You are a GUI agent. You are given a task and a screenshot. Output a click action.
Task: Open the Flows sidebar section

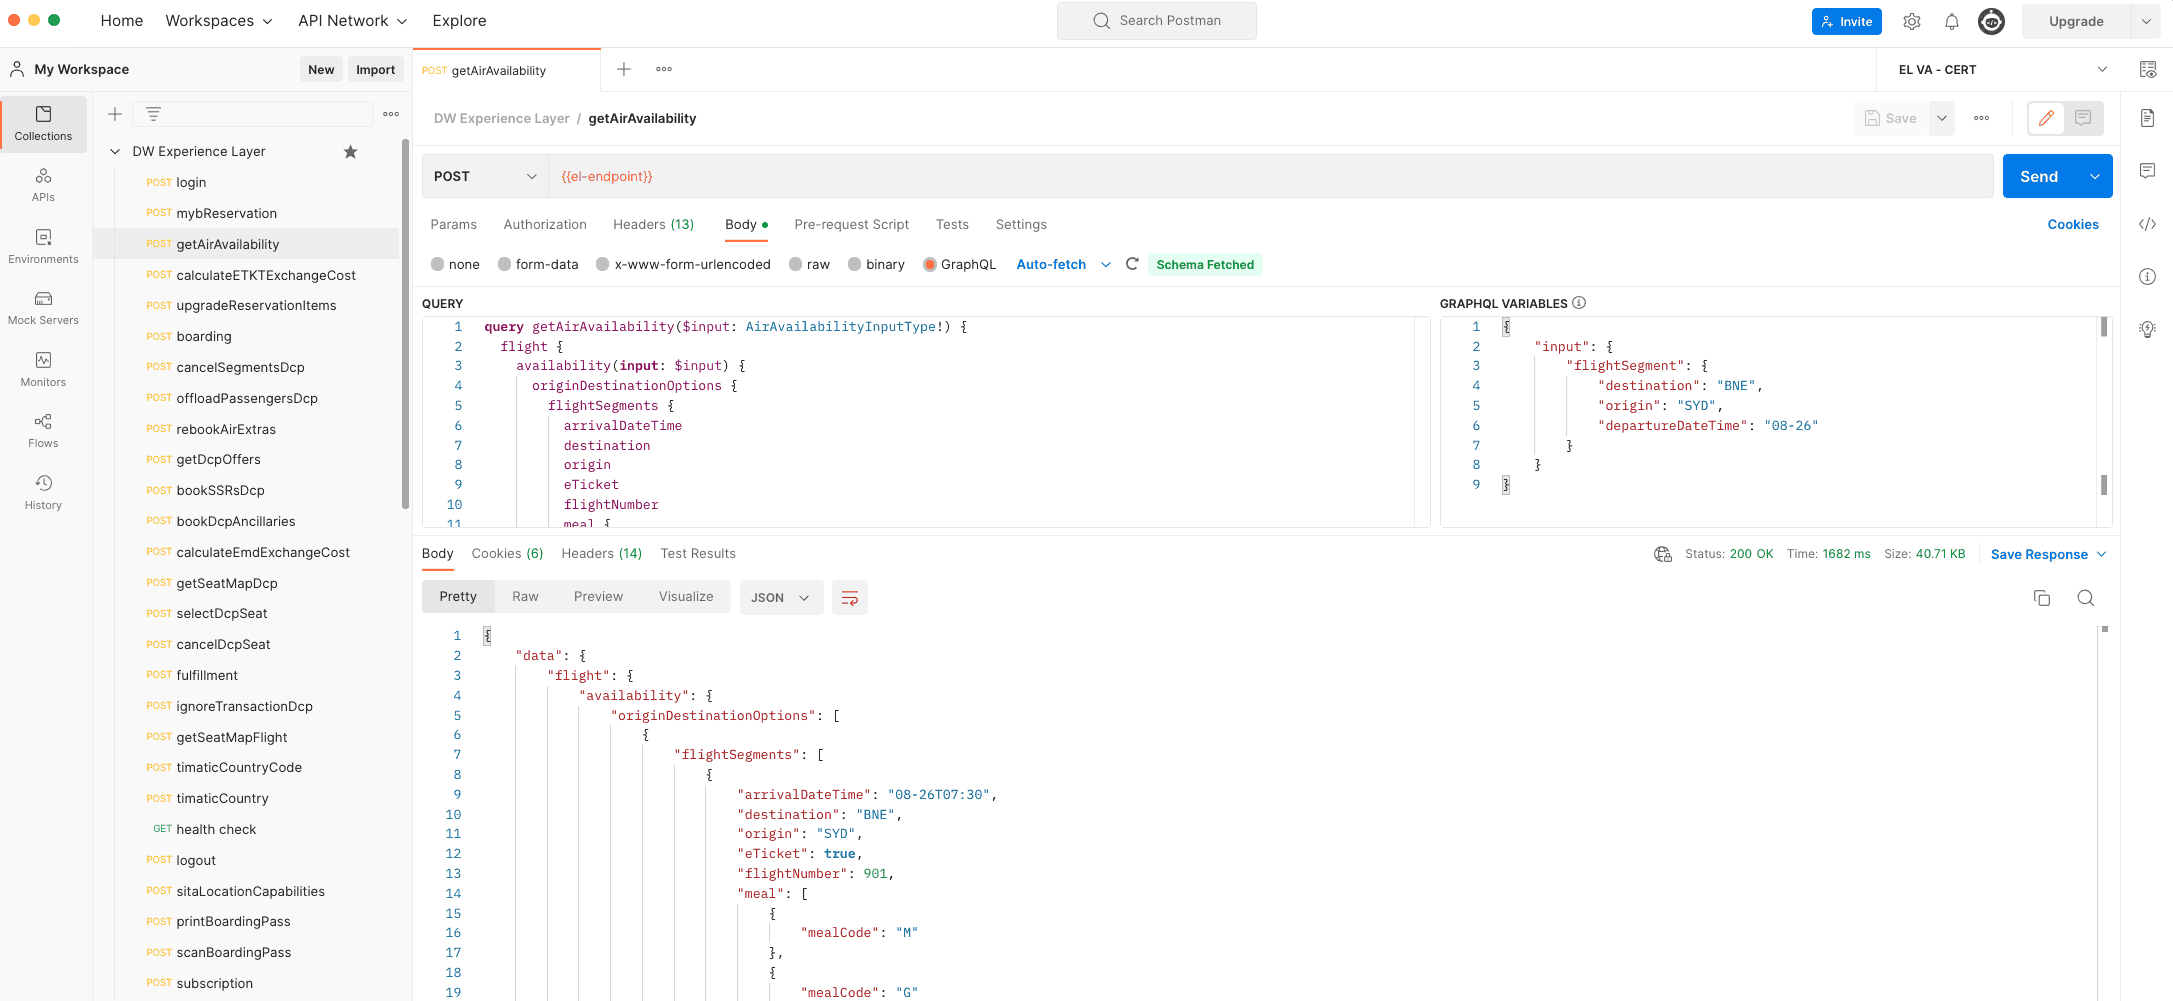point(43,431)
